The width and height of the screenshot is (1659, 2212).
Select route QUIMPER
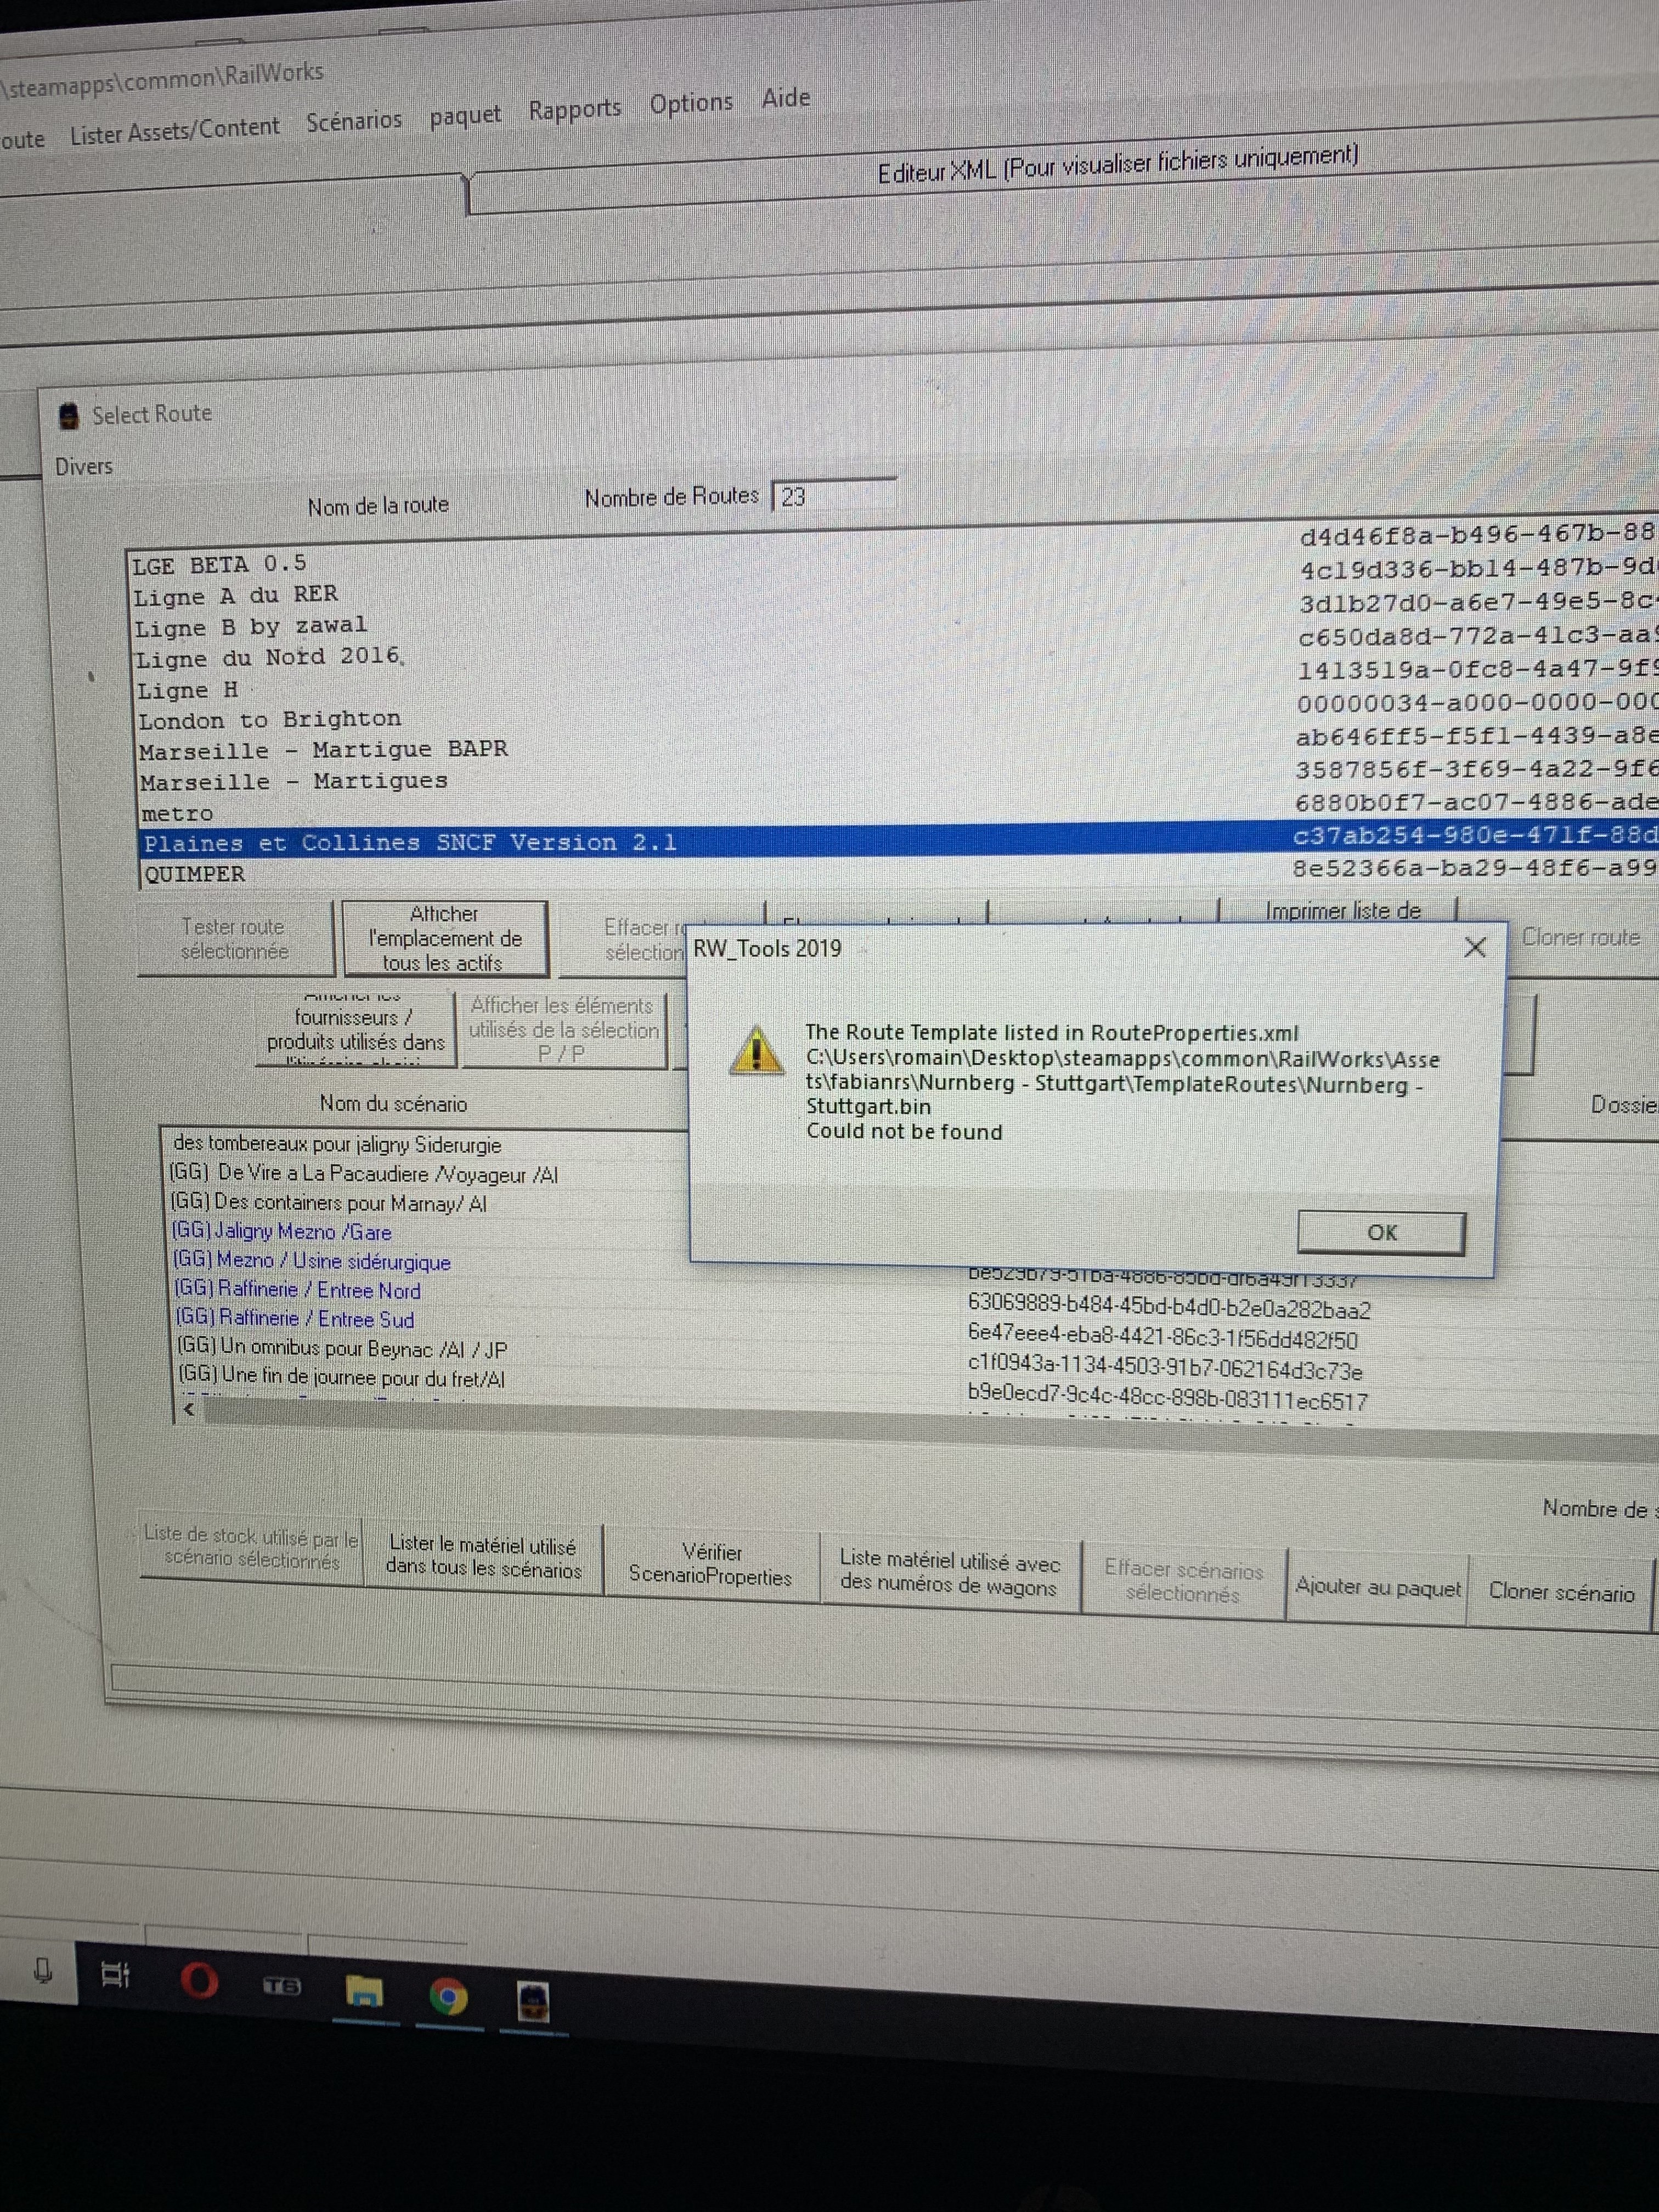(194, 874)
